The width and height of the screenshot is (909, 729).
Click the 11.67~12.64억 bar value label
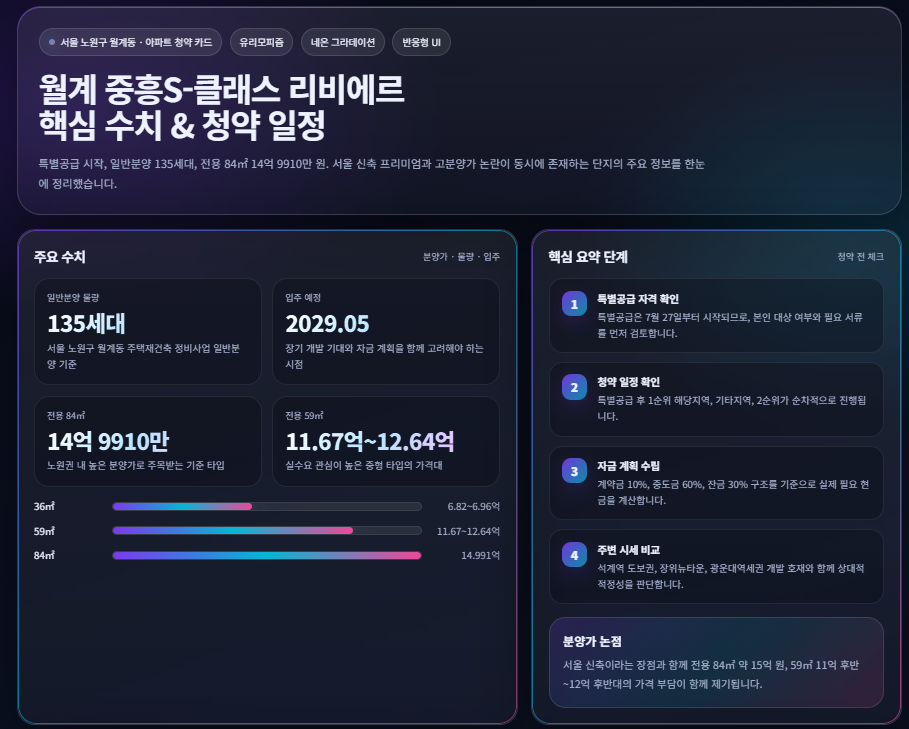tap(468, 531)
